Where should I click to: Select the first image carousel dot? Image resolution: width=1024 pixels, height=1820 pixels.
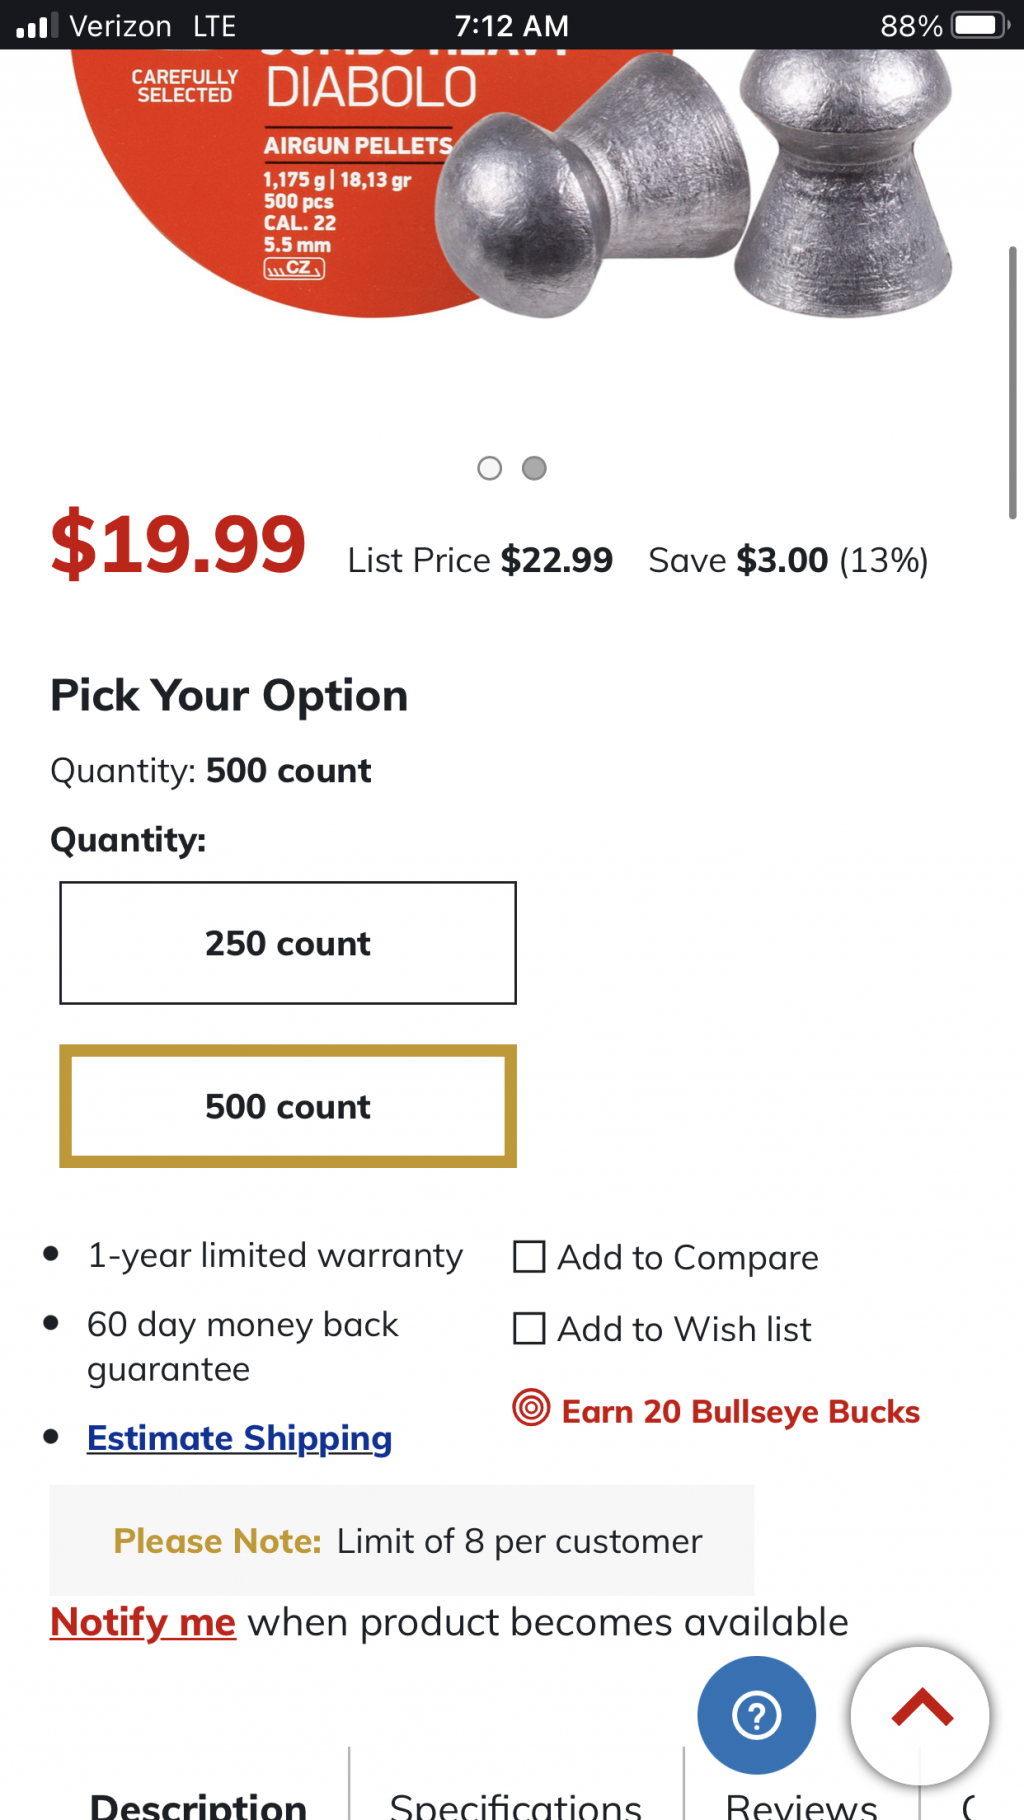pos(489,468)
